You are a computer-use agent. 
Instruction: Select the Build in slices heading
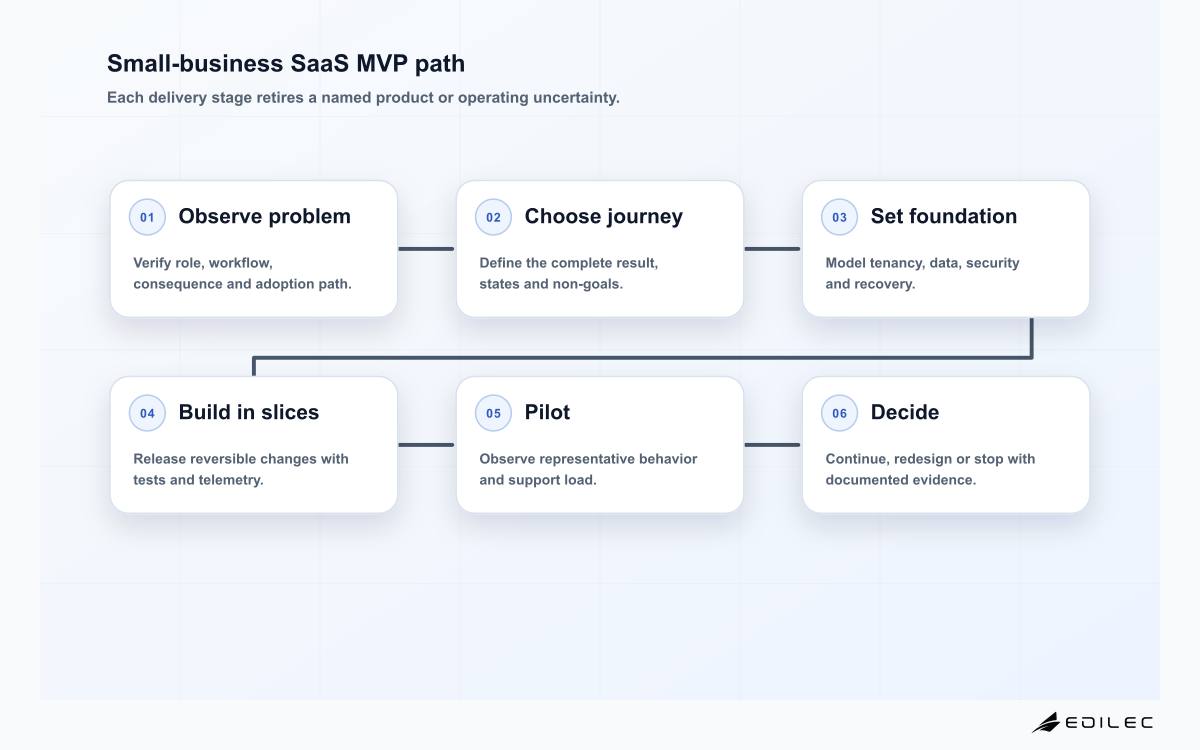249,412
